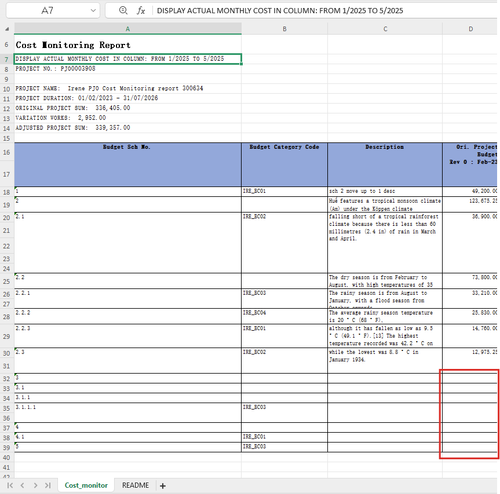Select the PROJECT NAME Irene PJ0 cell
500x494 pixels.
[x=128, y=89]
